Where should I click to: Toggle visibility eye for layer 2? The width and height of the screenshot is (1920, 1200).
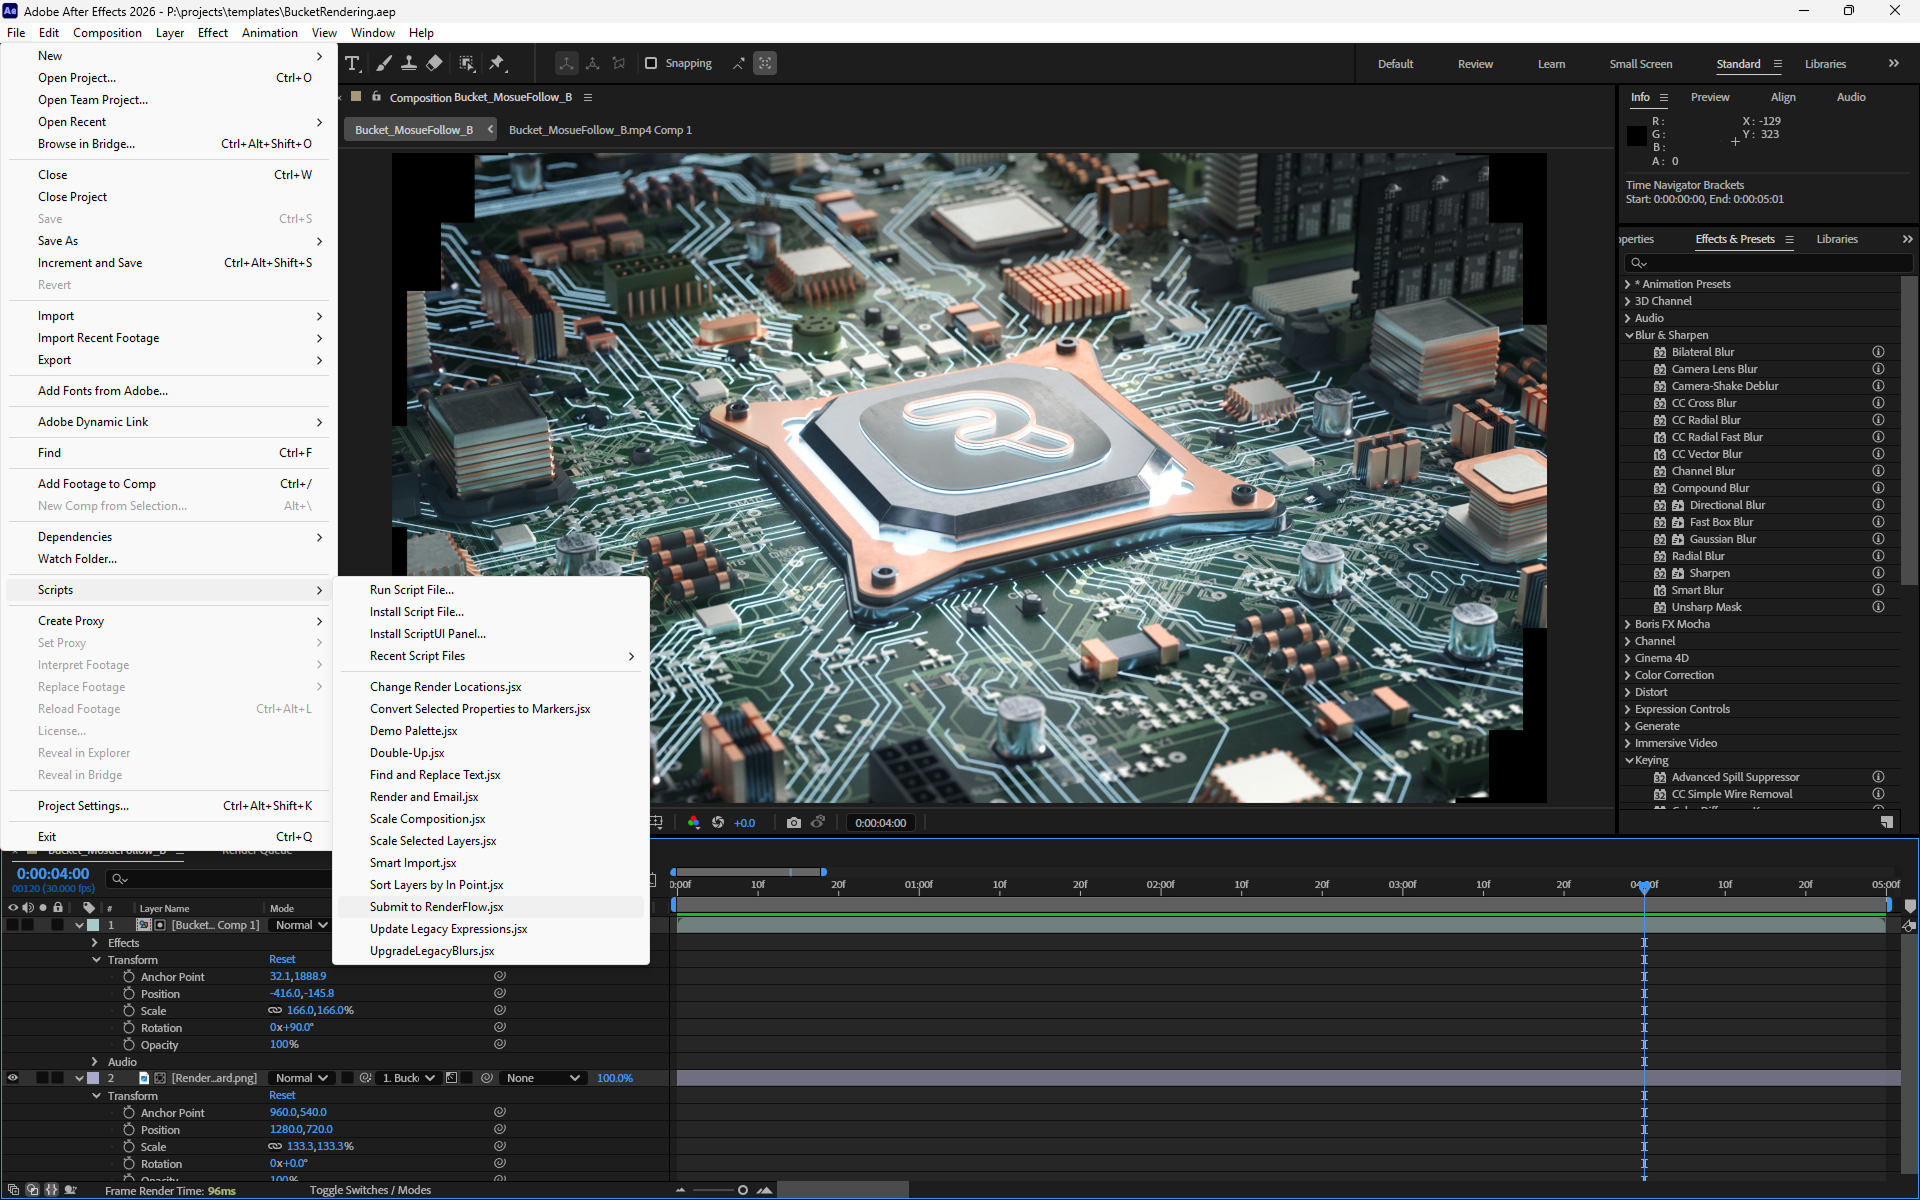(x=13, y=1078)
